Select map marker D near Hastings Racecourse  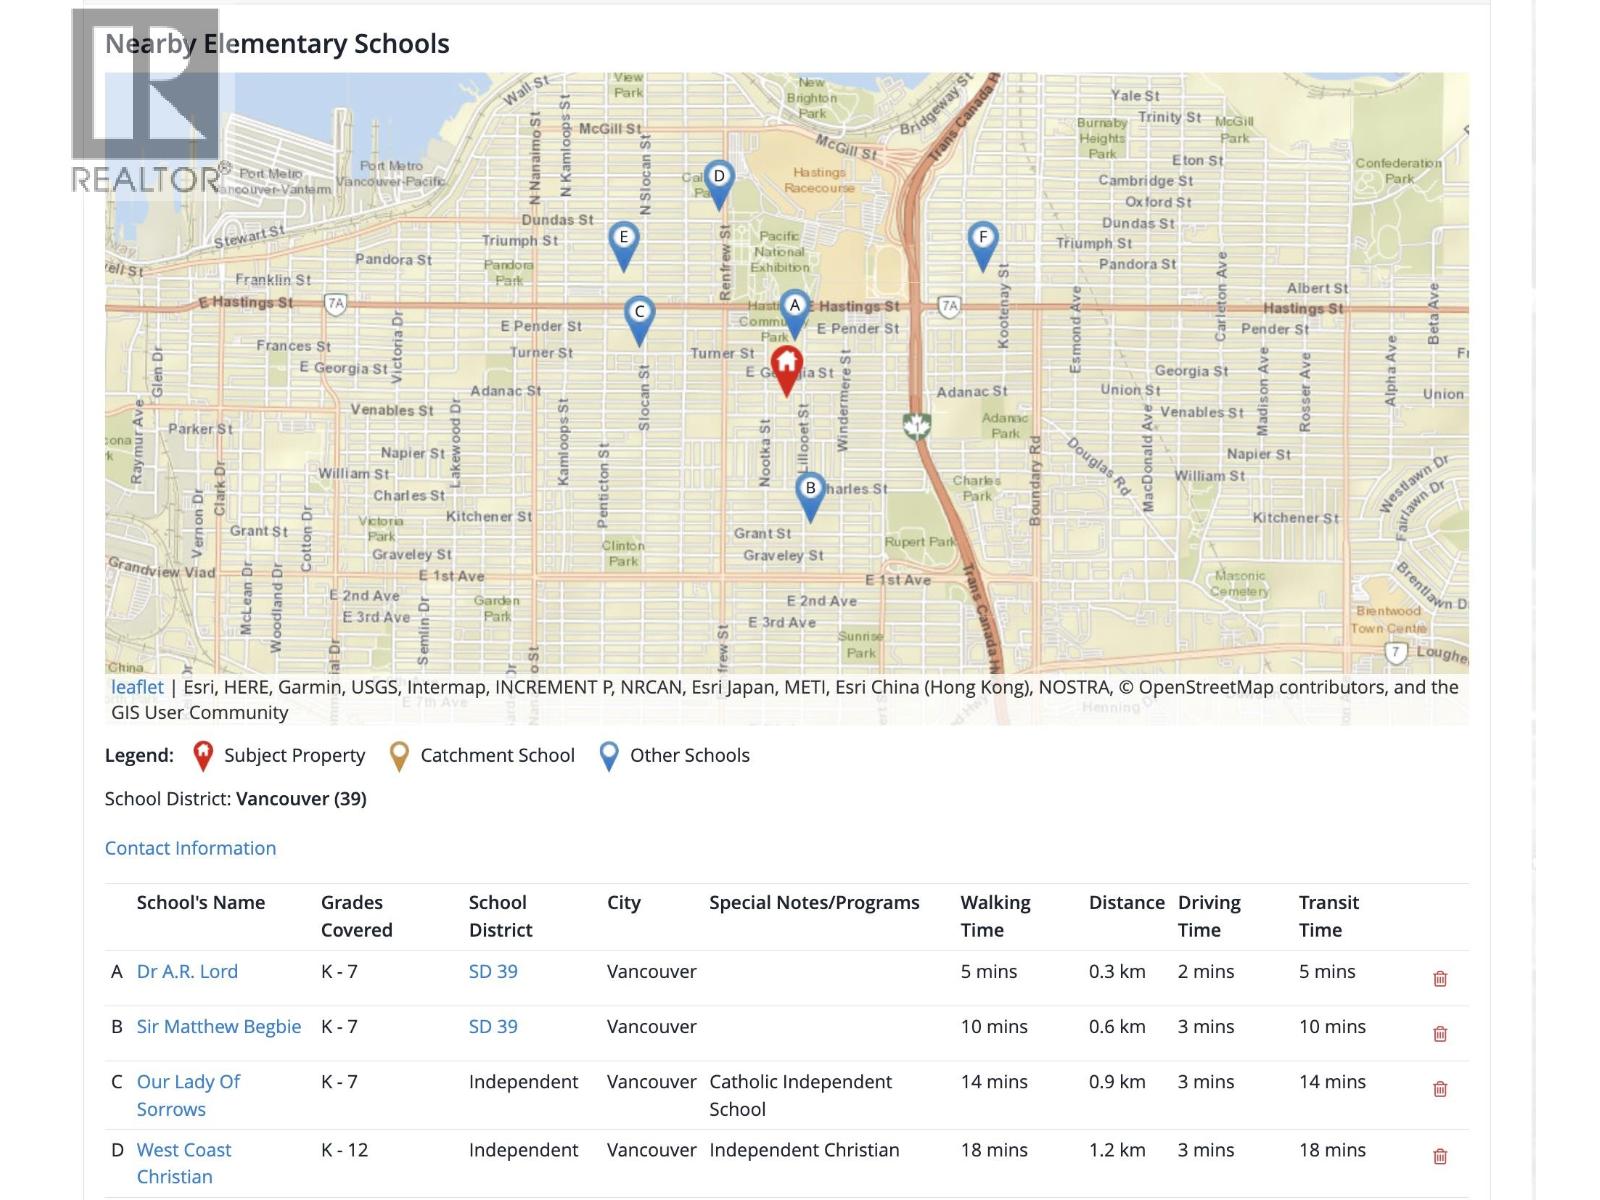718,181
